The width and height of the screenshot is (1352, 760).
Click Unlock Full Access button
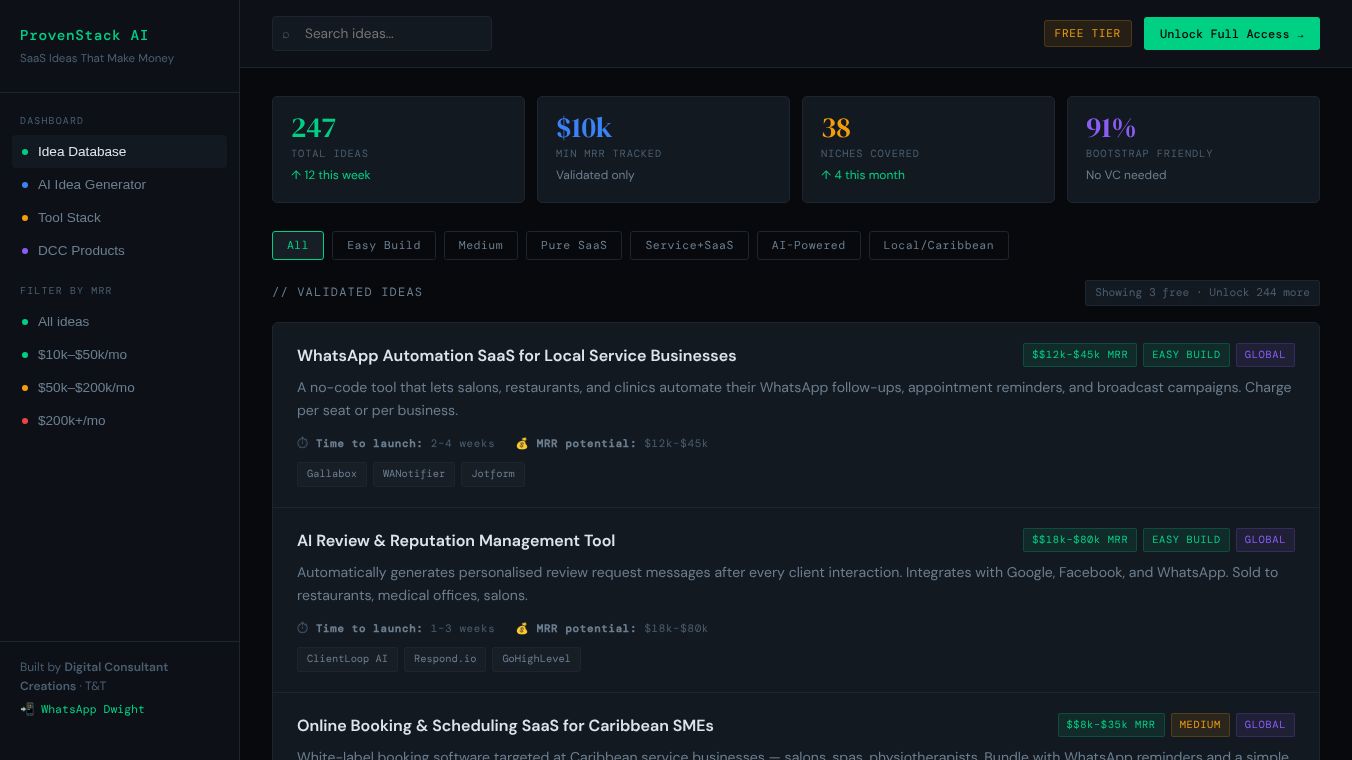[1232, 33]
